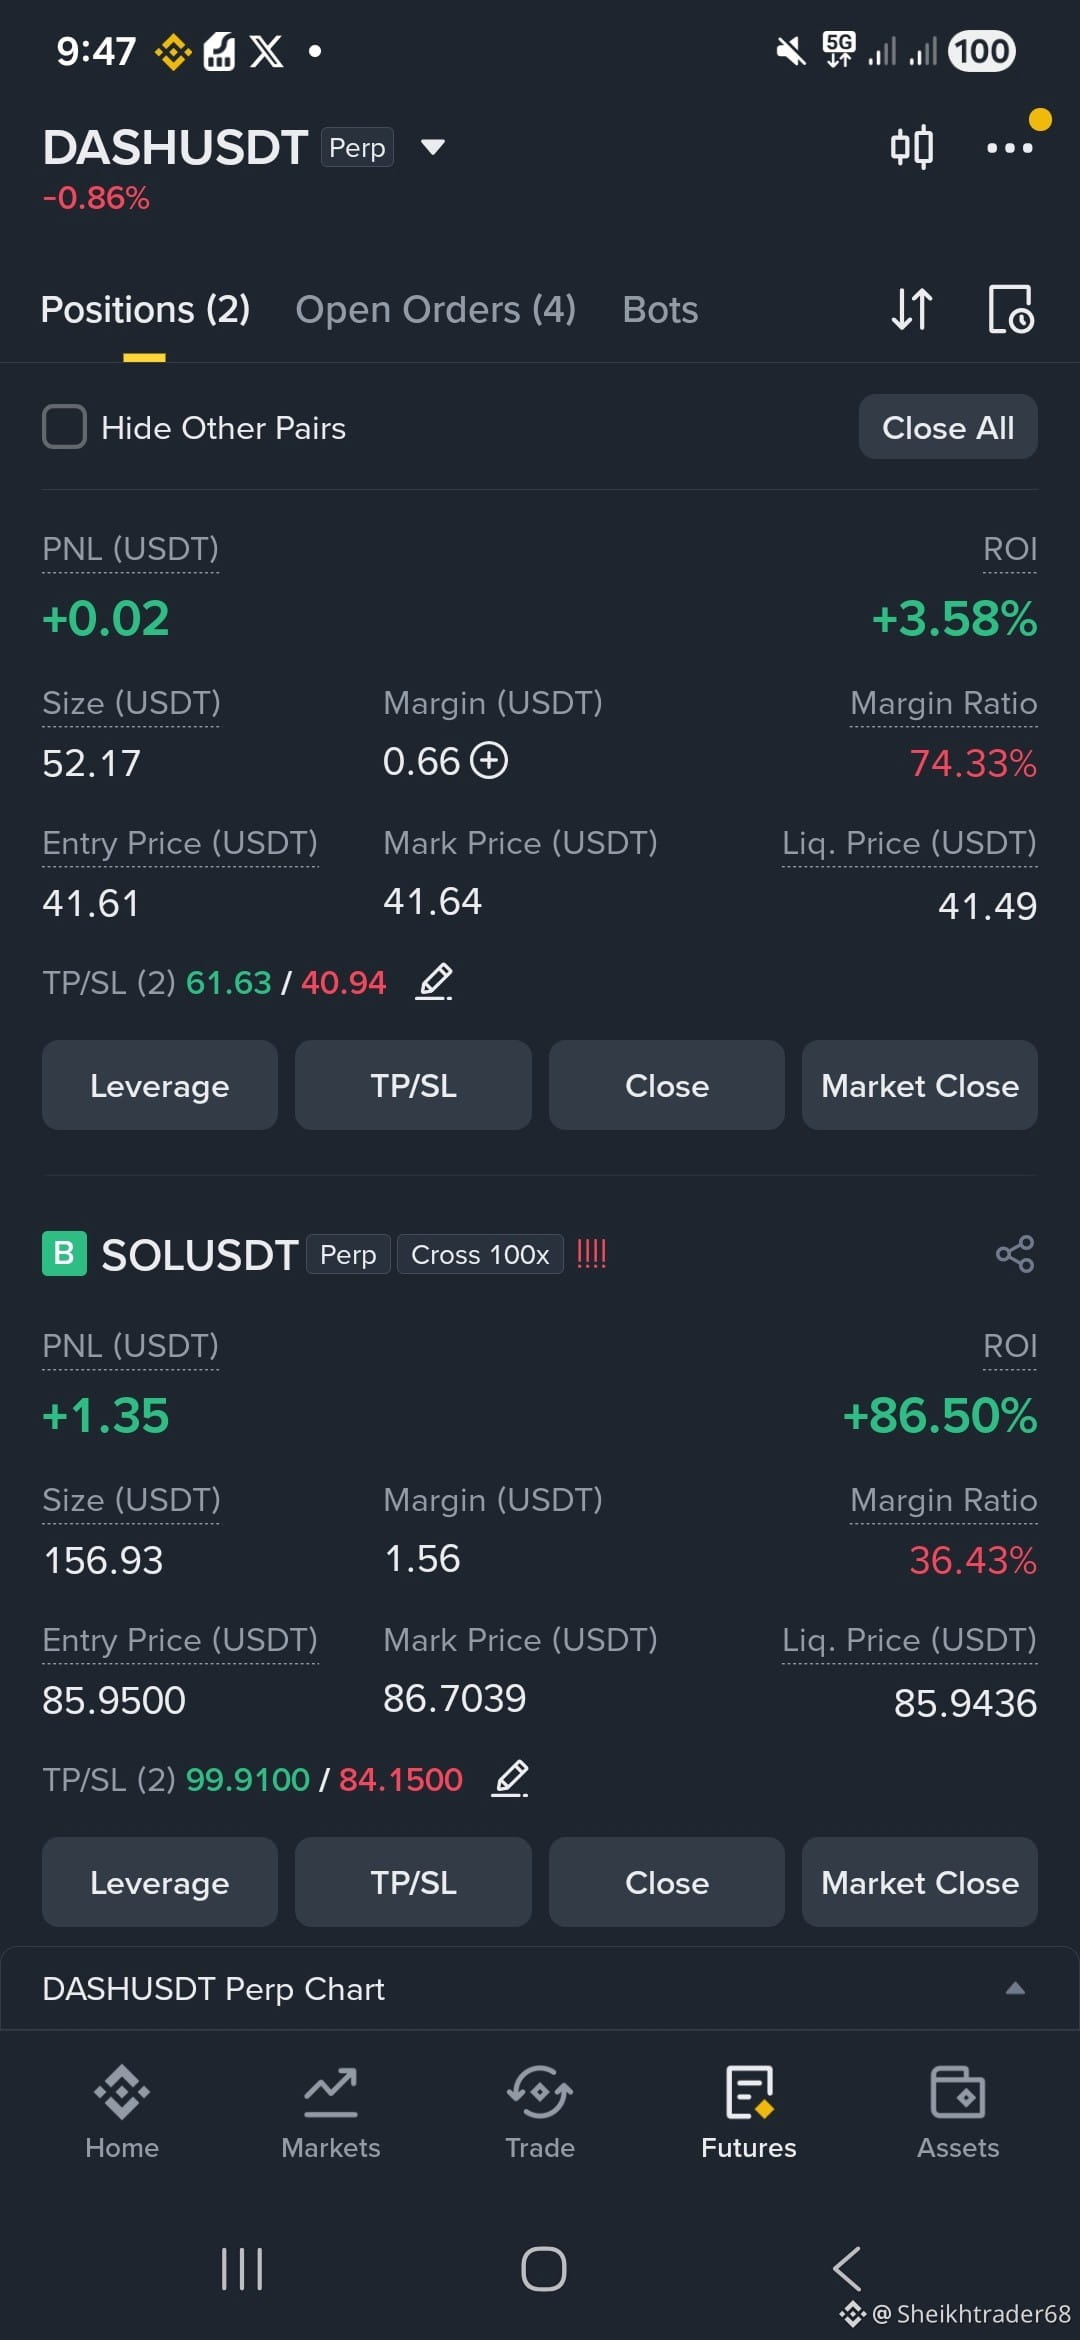Viewport: 1080px width, 2340px height.
Task: Tap the Close All button
Action: coord(948,427)
